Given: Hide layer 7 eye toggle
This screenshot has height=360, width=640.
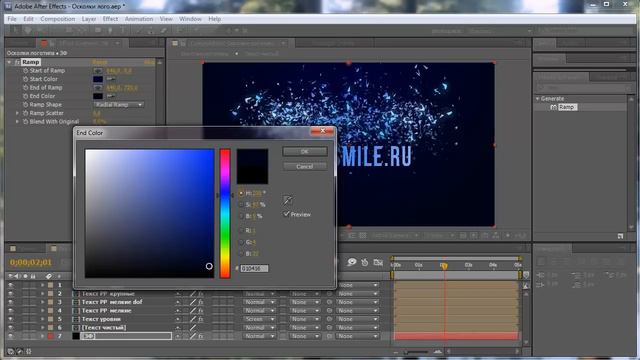Looking at the screenshot, I should pyautogui.click(x=11, y=336).
